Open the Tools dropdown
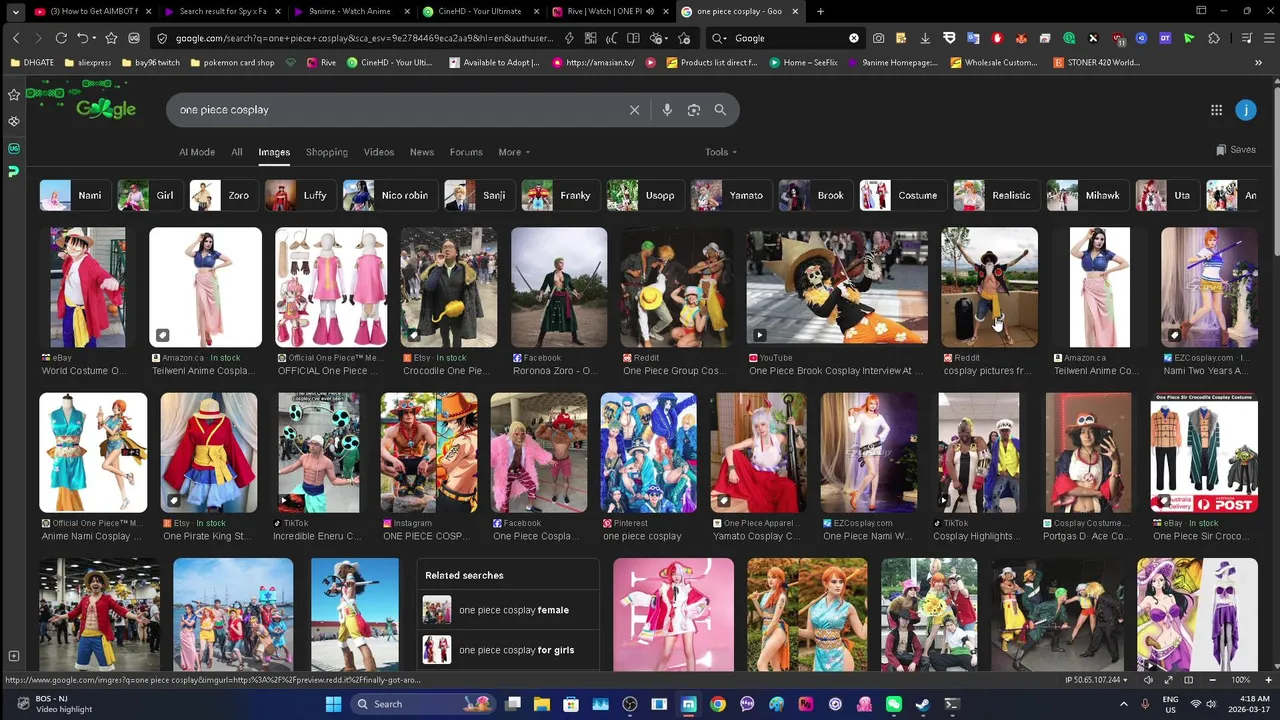 pos(721,152)
